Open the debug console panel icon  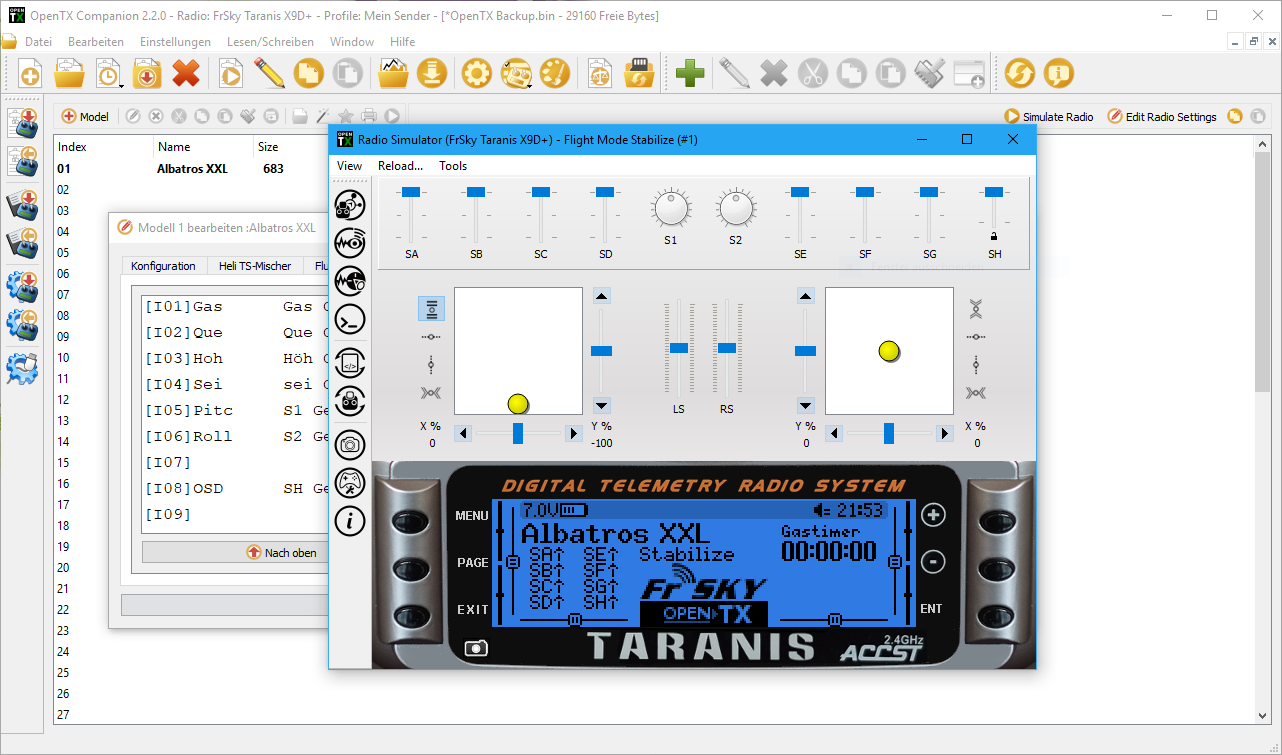[350, 319]
